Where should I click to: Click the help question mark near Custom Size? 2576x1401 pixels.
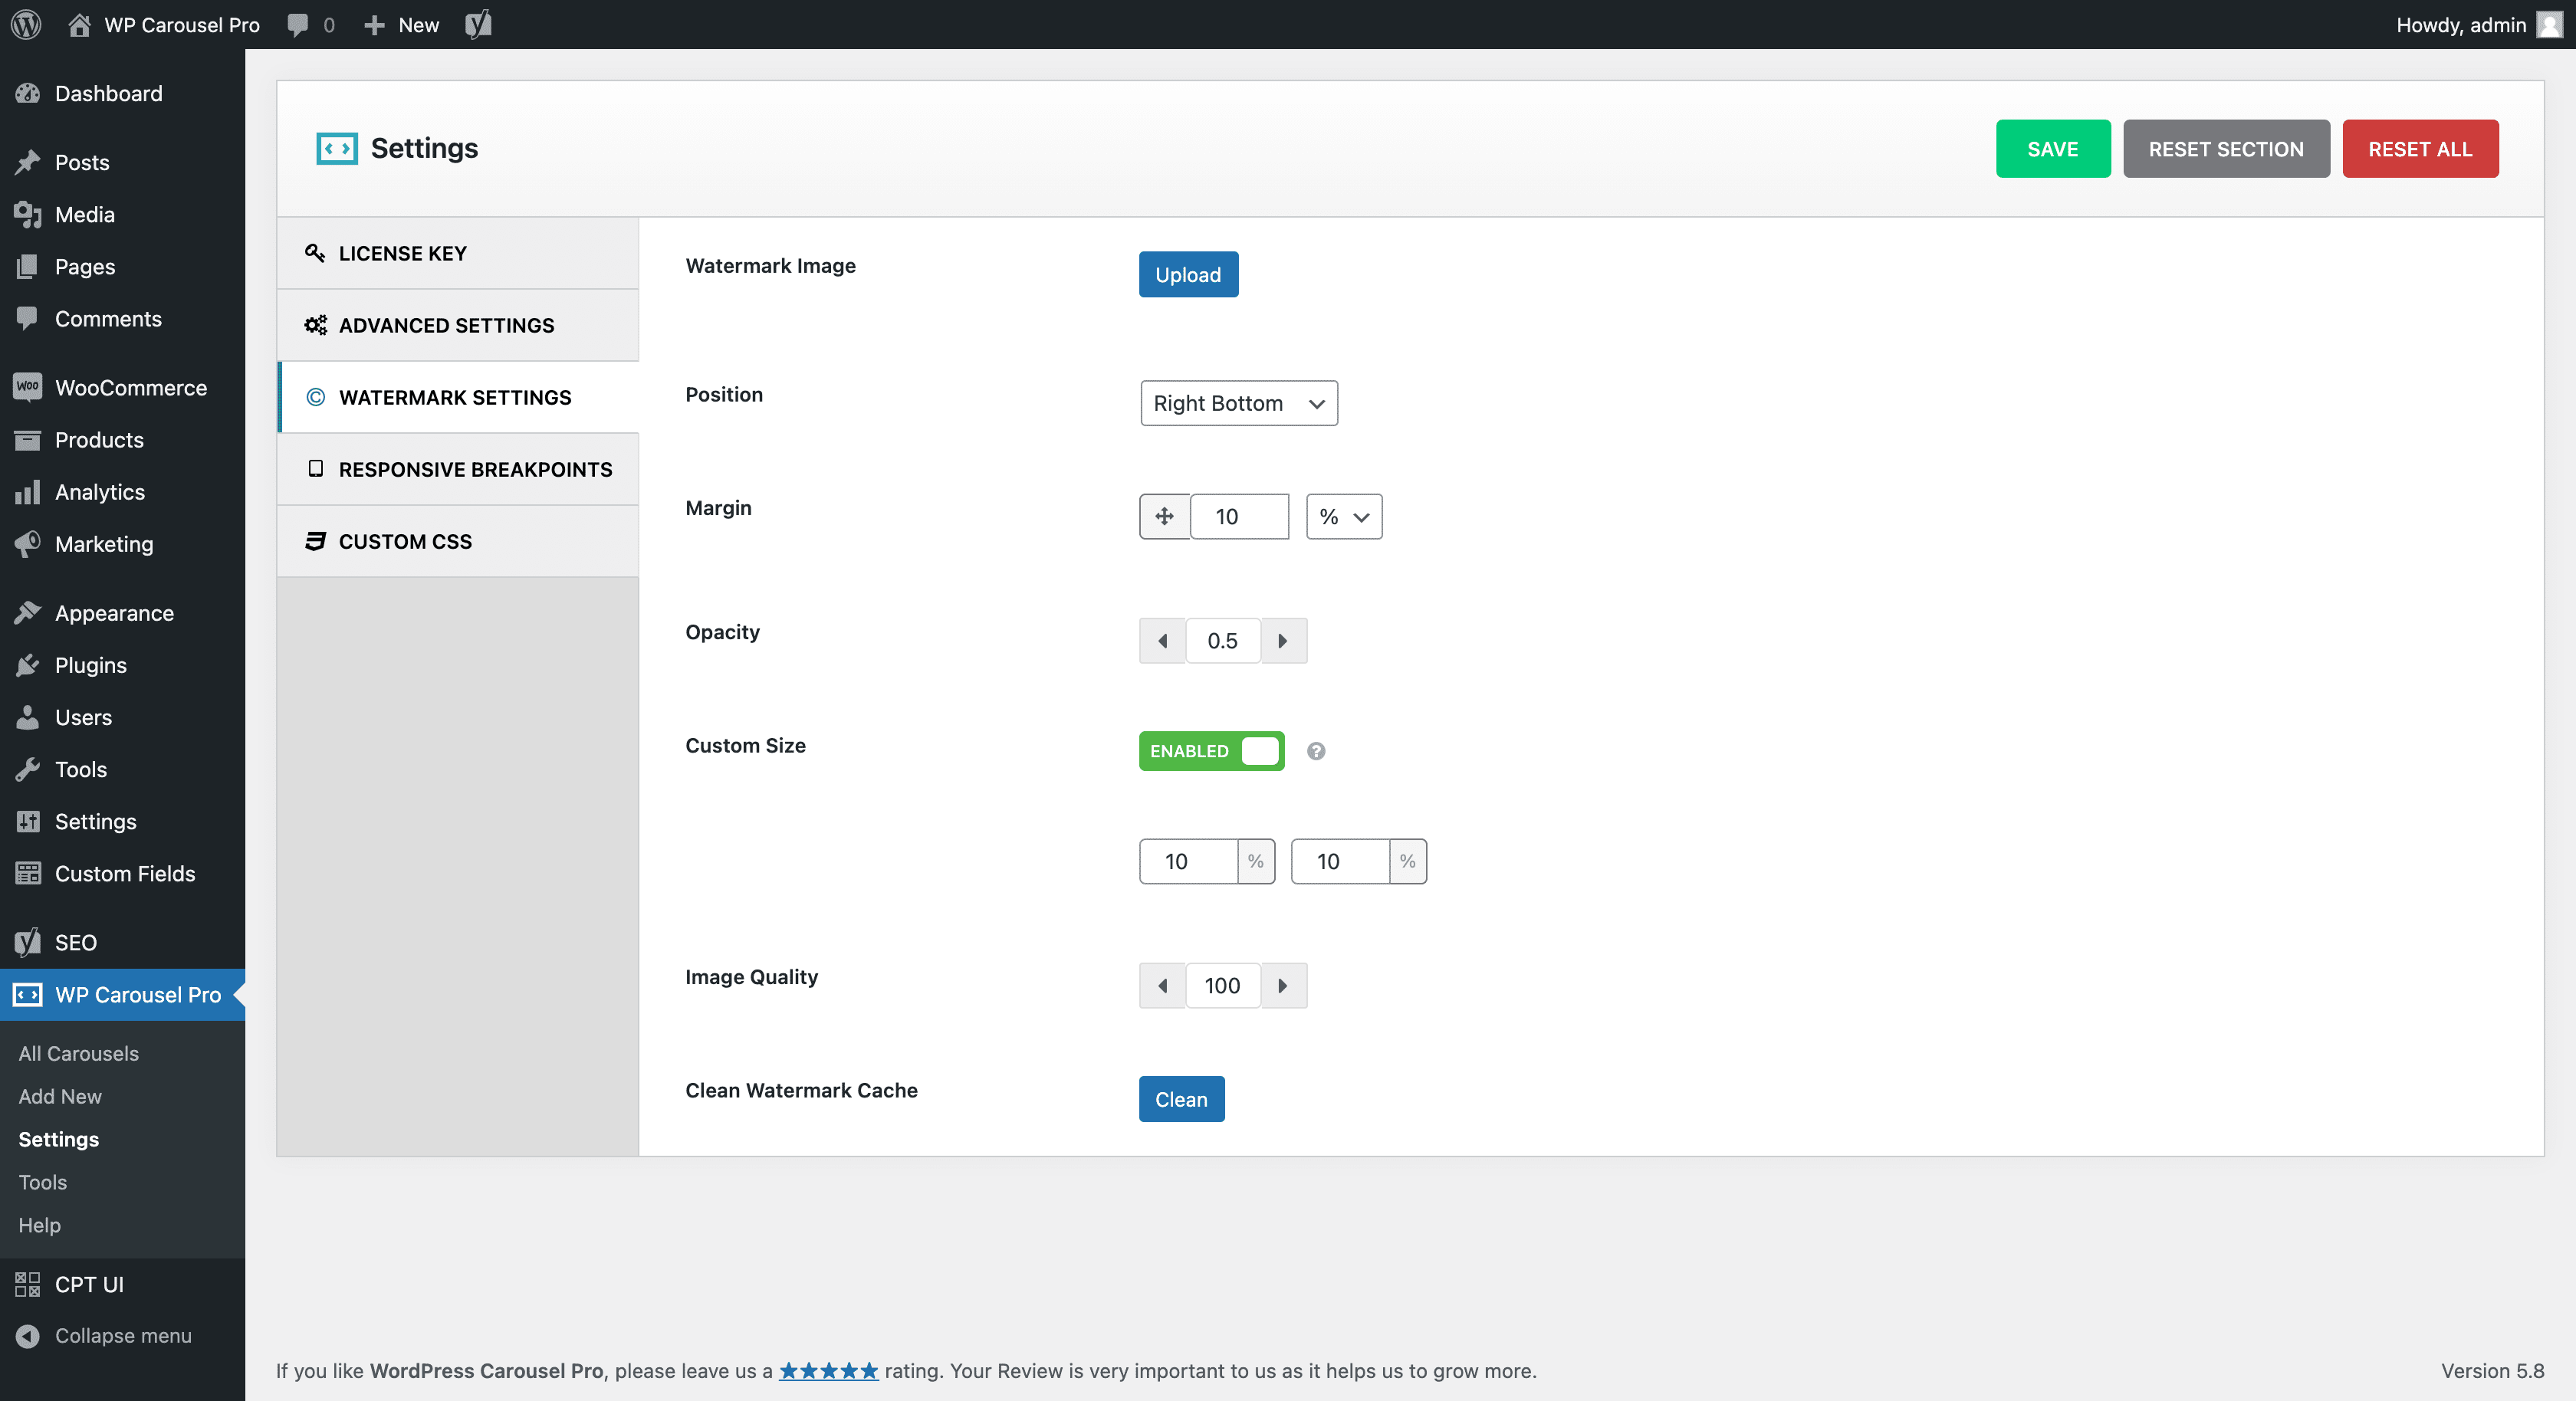click(1315, 751)
